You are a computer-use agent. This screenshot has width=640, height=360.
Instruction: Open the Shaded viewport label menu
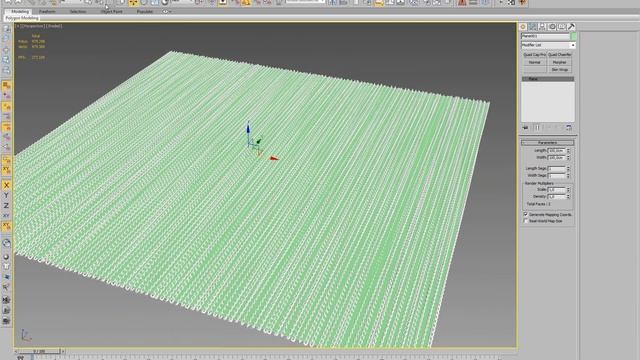pyautogui.click(x=54, y=26)
